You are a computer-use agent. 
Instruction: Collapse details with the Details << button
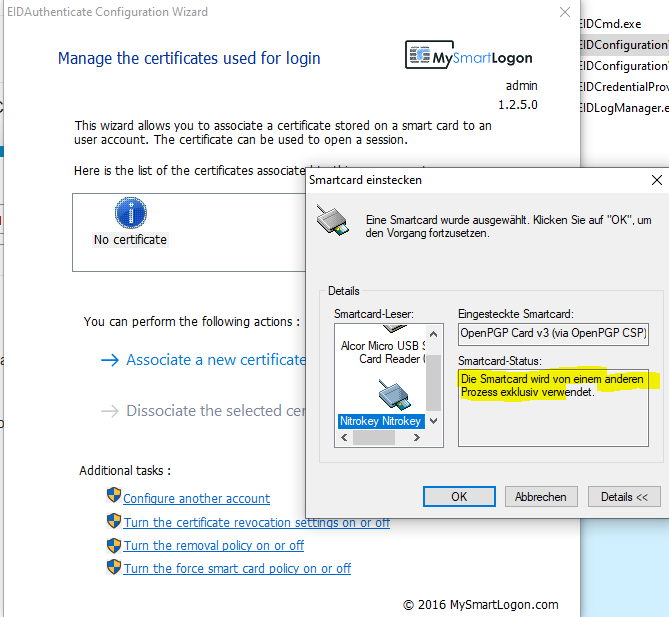click(624, 497)
